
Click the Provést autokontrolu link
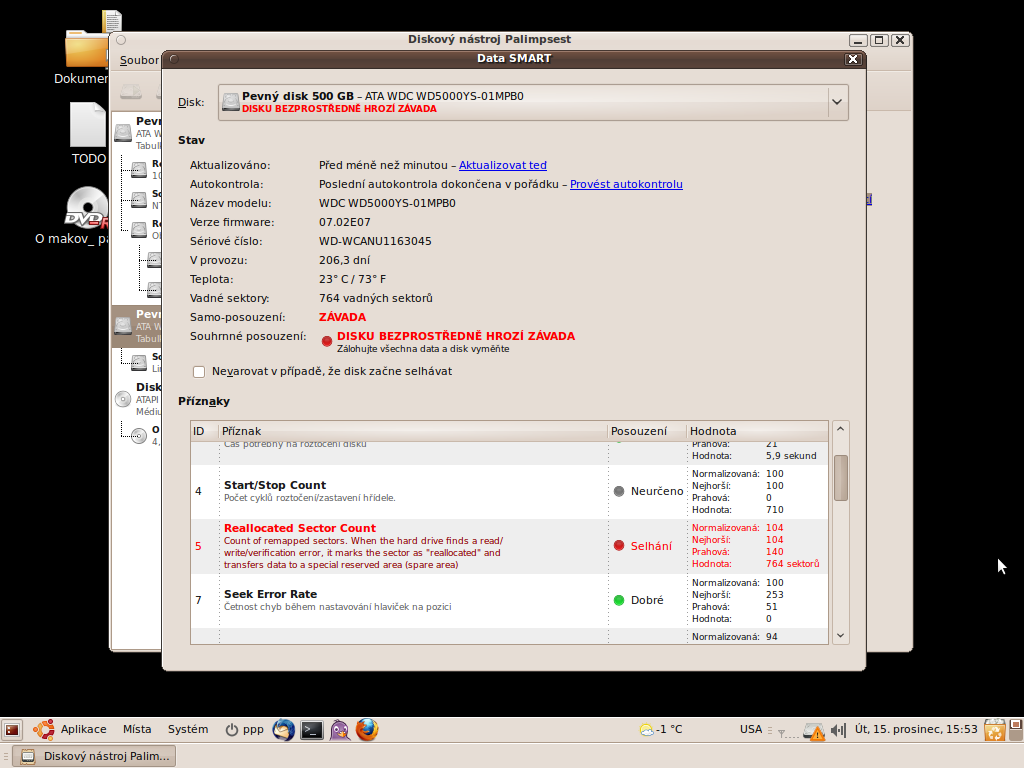626,184
